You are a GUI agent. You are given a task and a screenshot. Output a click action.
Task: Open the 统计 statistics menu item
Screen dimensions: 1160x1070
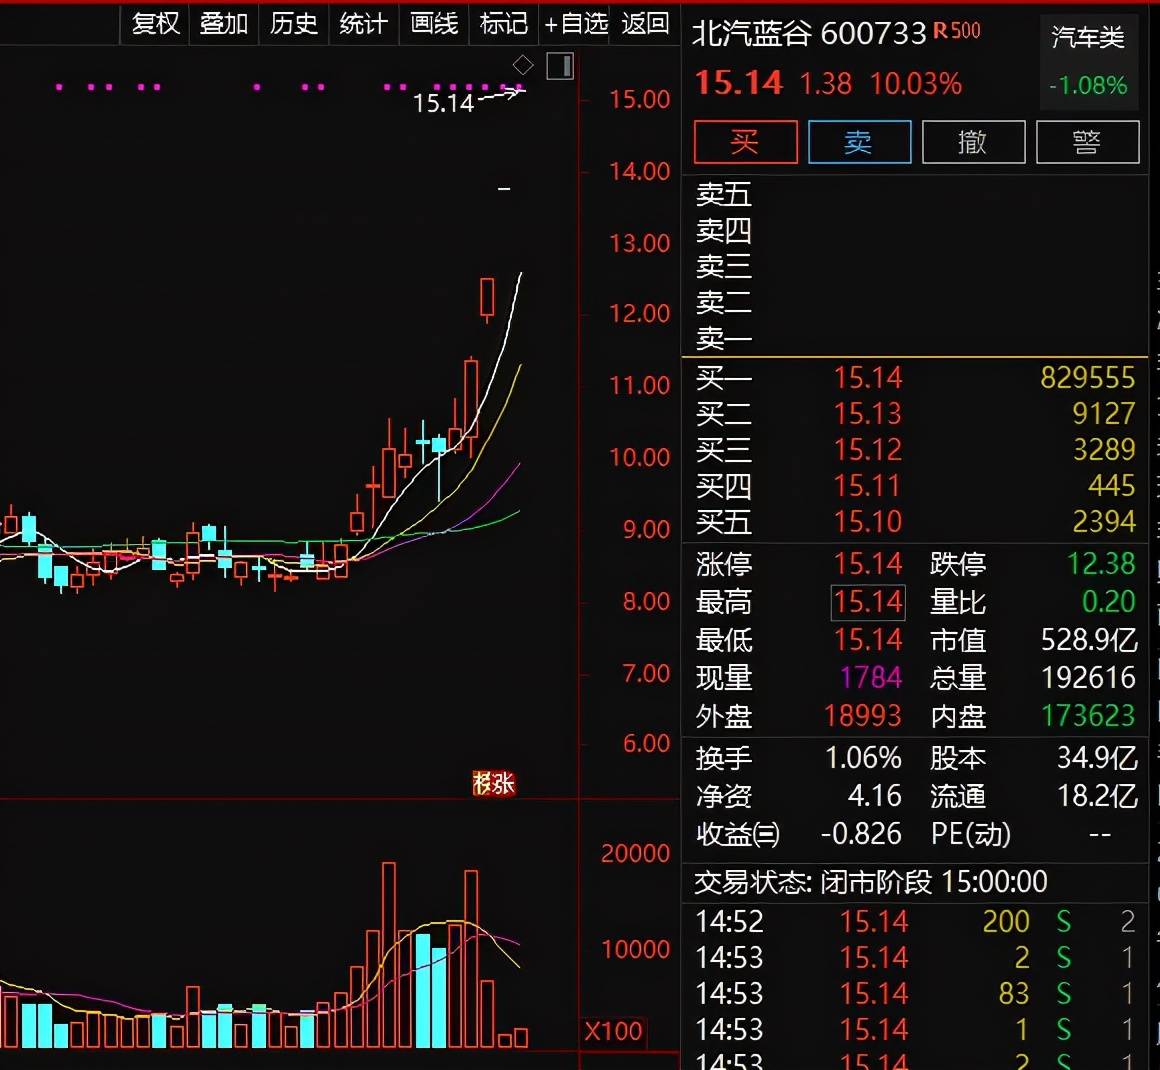[x=363, y=23]
